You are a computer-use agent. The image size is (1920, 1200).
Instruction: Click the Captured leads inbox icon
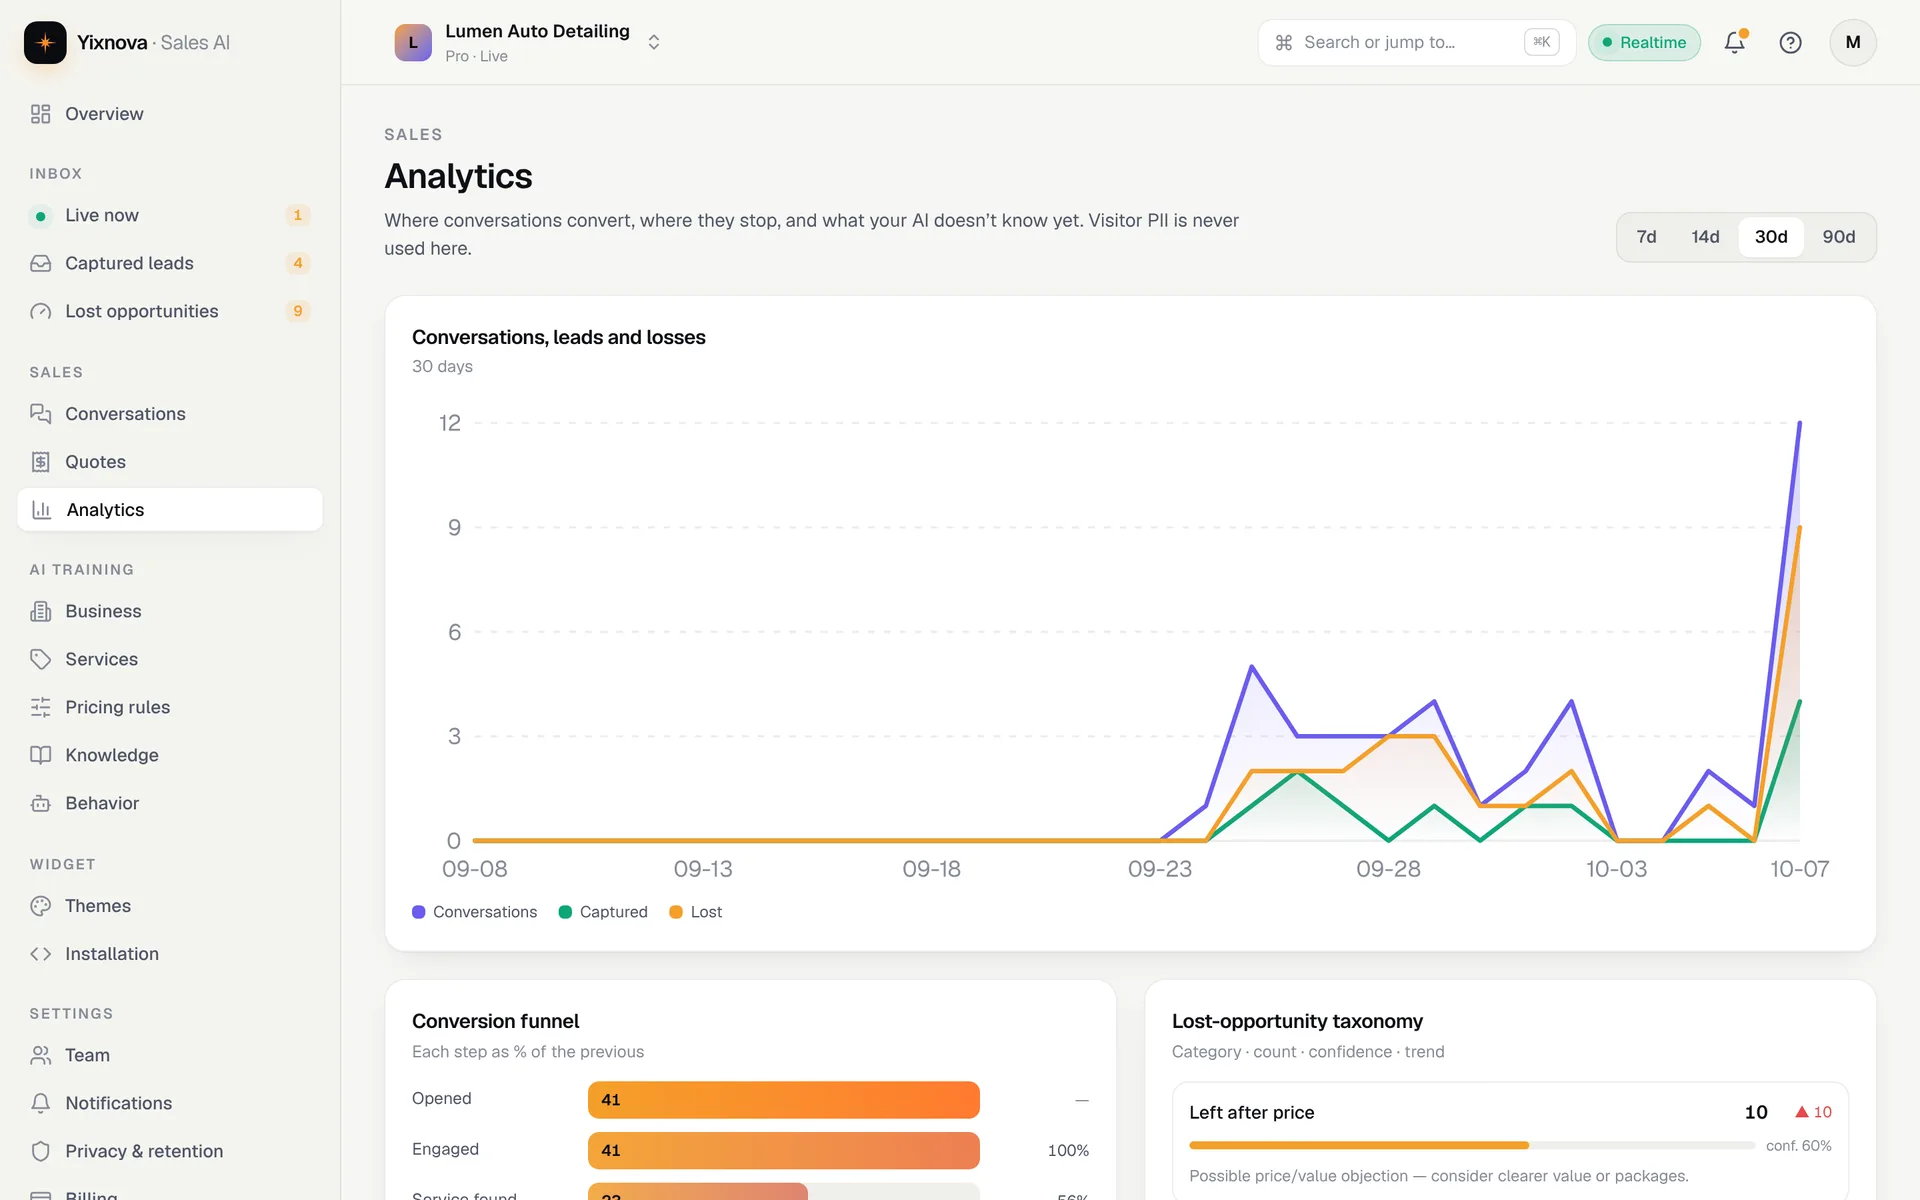point(40,263)
